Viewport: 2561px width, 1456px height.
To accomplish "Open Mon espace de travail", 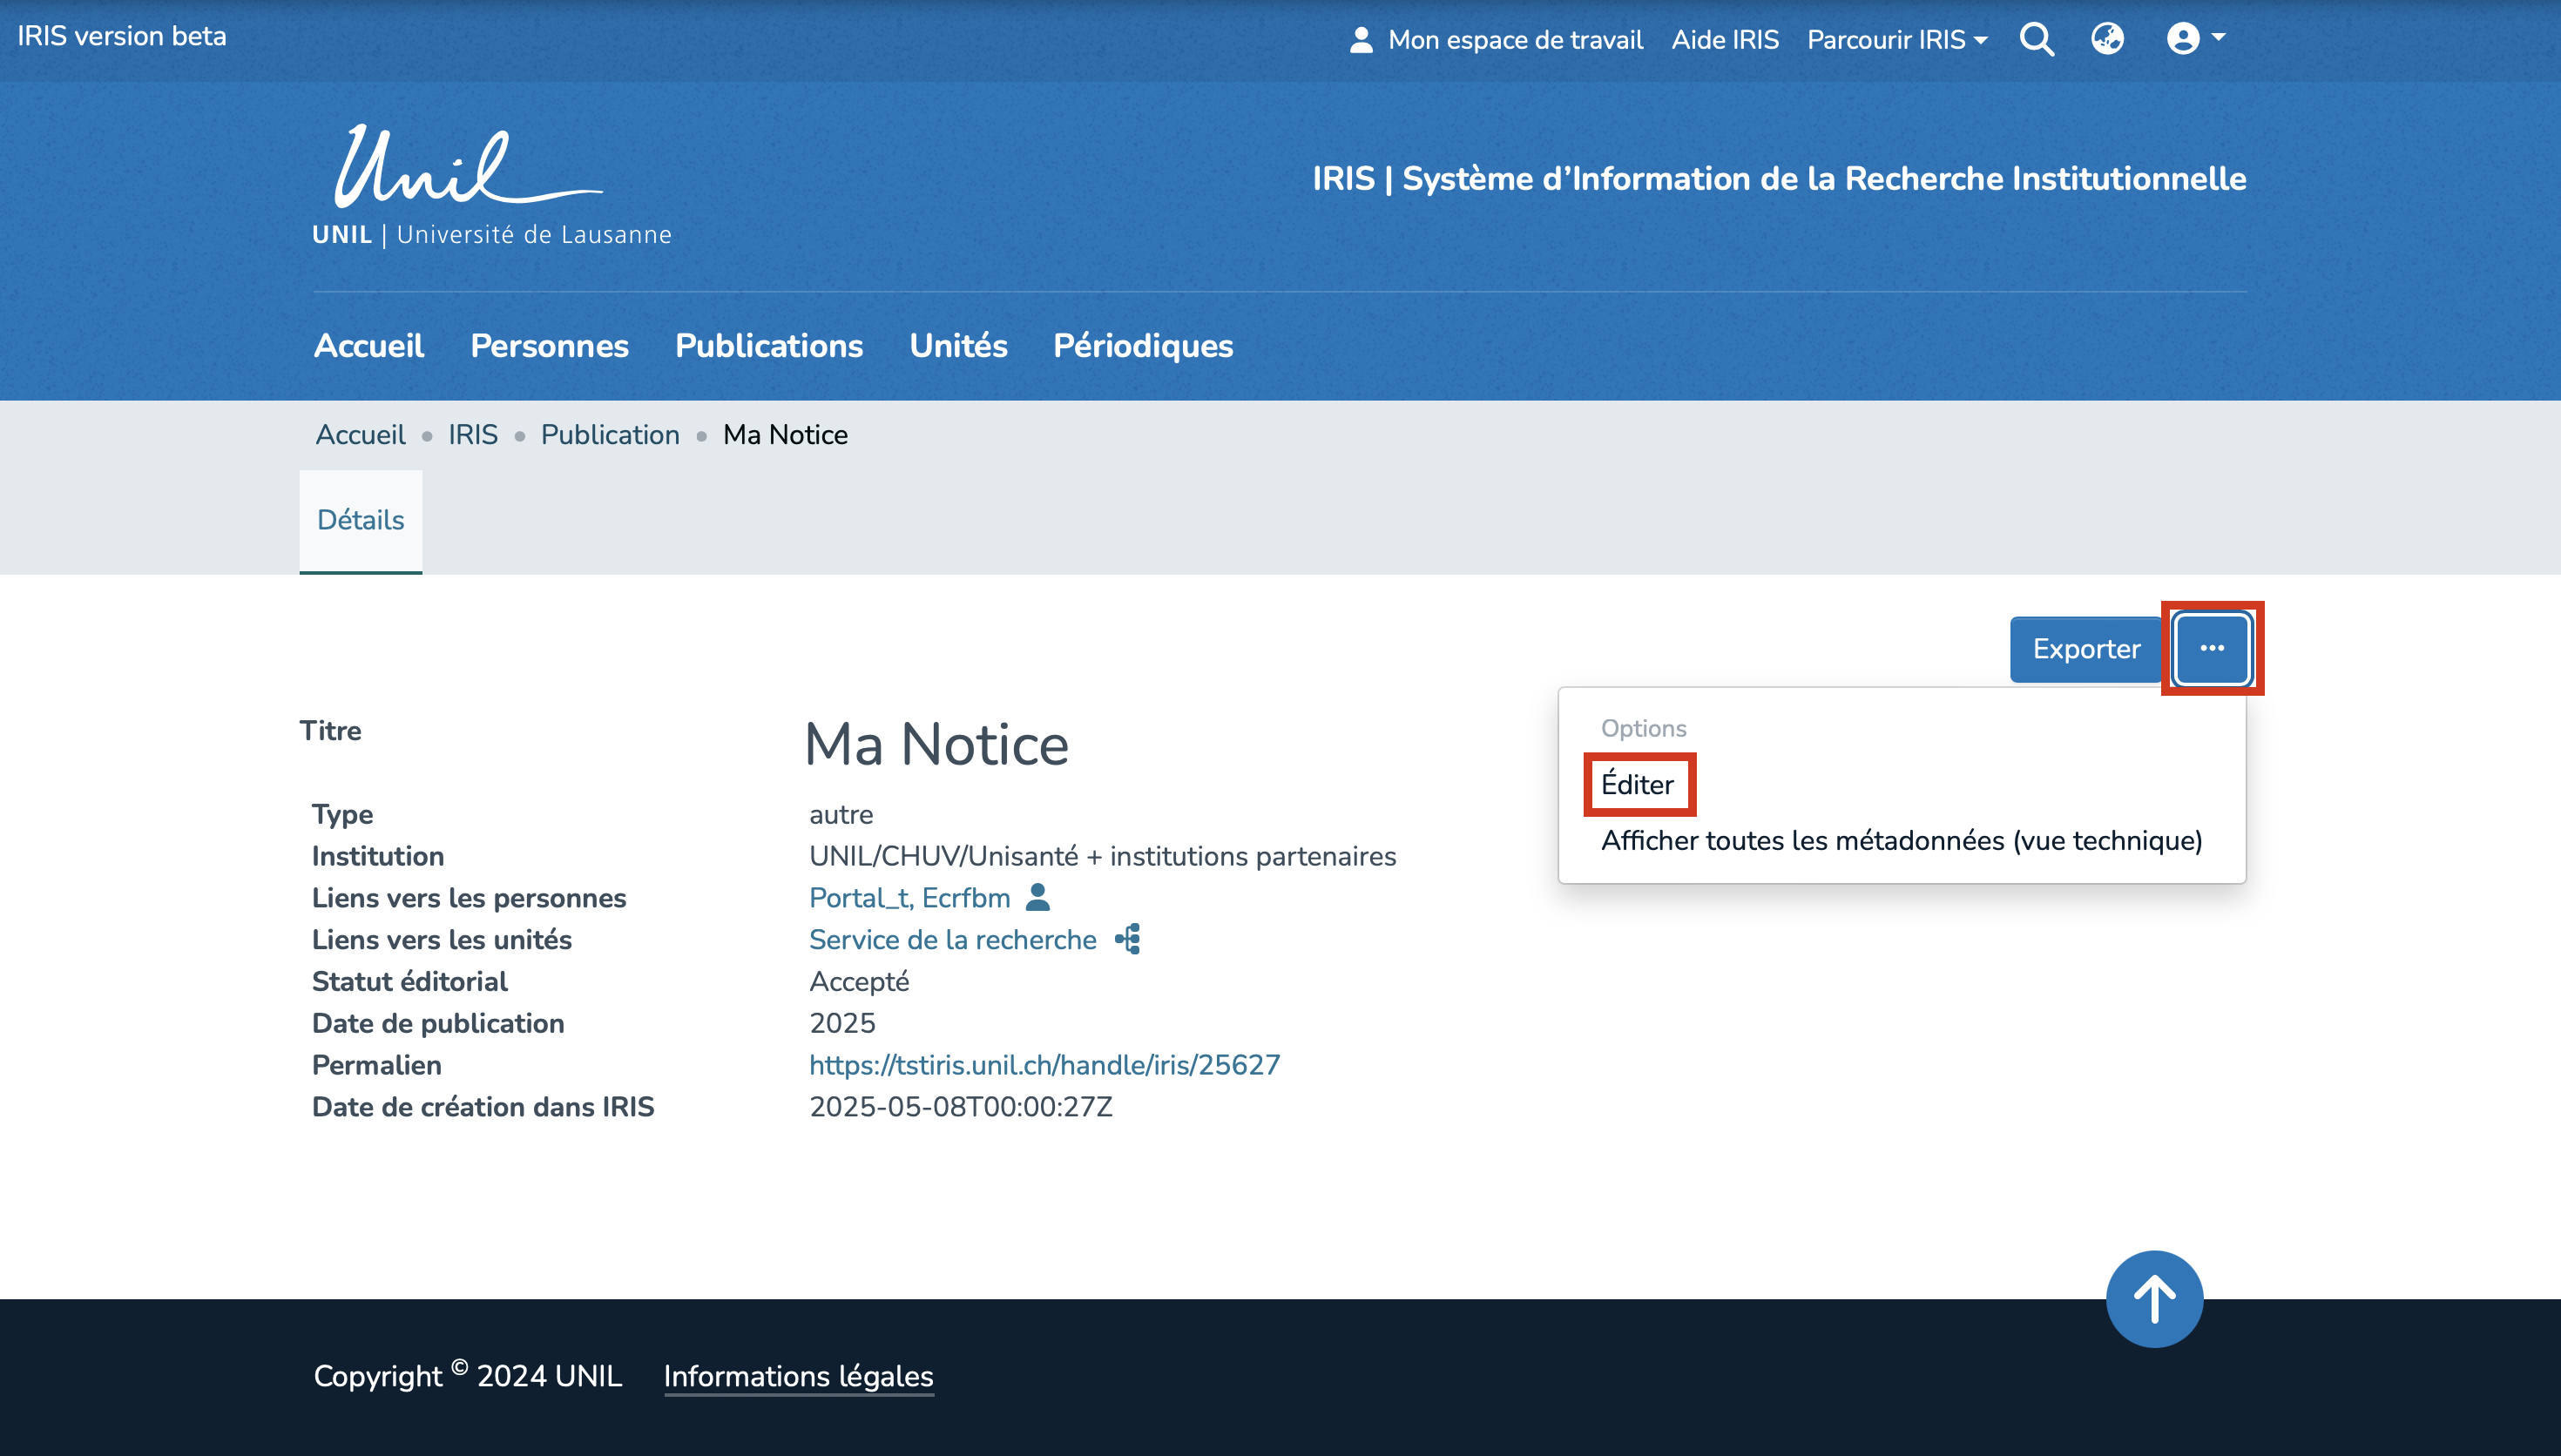I will [1496, 40].
